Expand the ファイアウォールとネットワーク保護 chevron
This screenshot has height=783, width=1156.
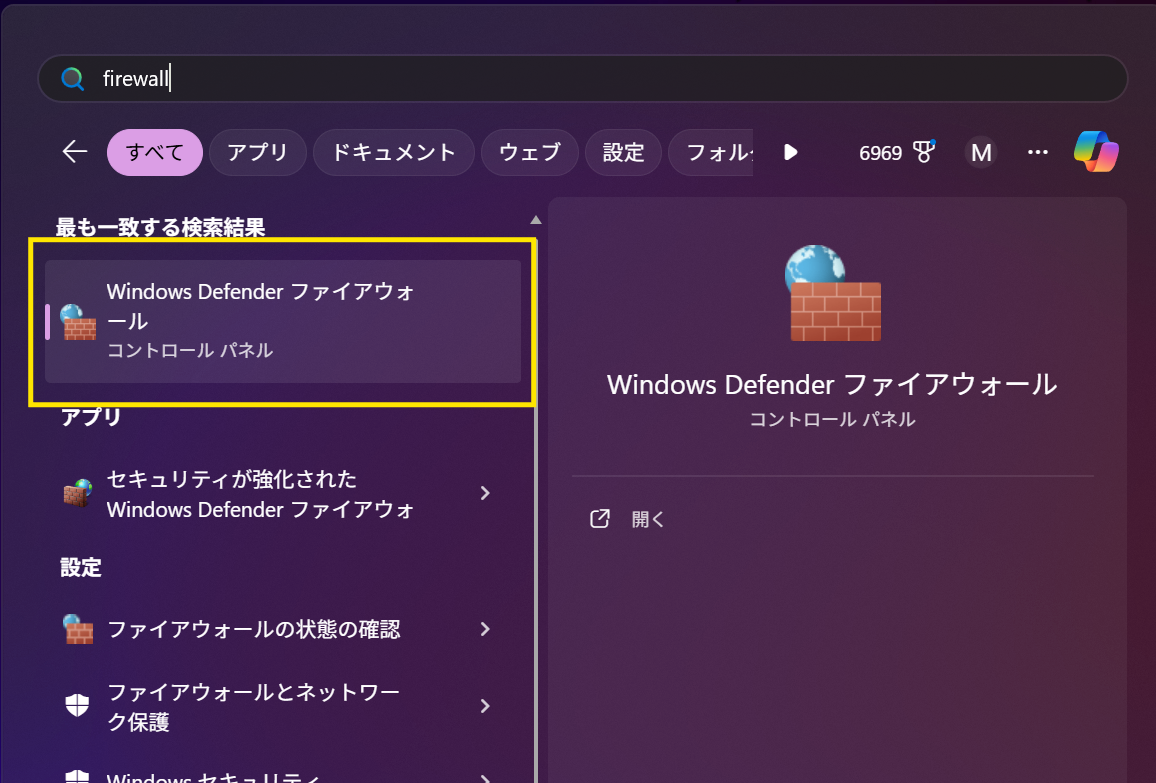[484, 706]
